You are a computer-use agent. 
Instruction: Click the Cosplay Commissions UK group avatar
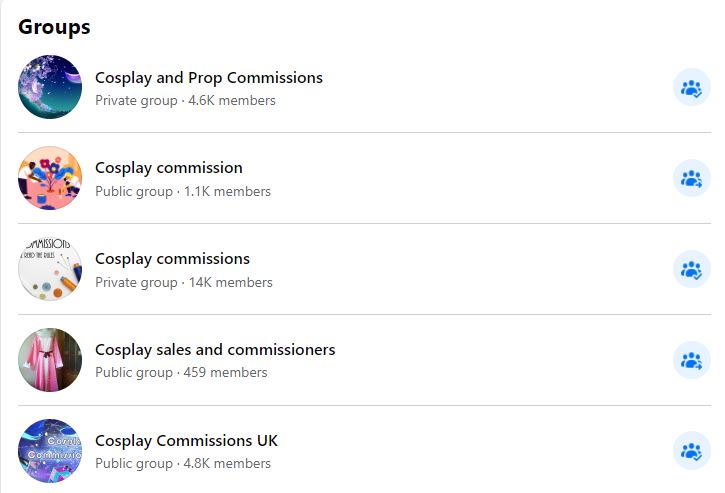point(50,452)
